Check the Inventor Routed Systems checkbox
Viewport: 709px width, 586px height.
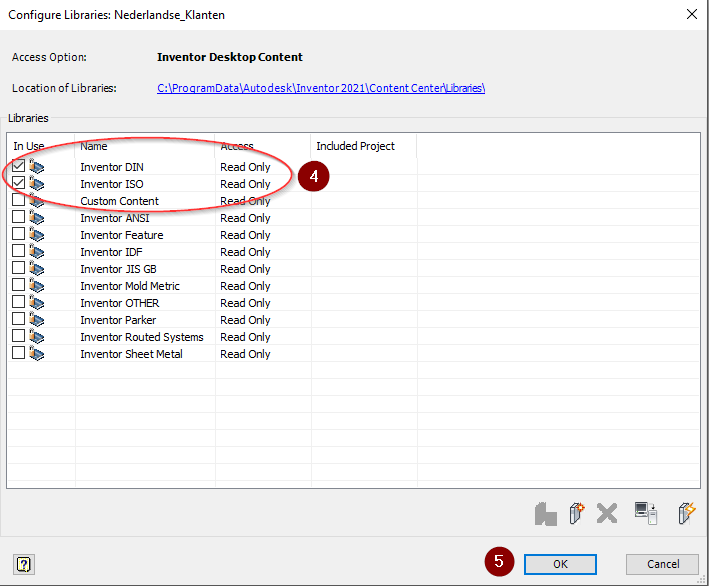coord(19,336)
